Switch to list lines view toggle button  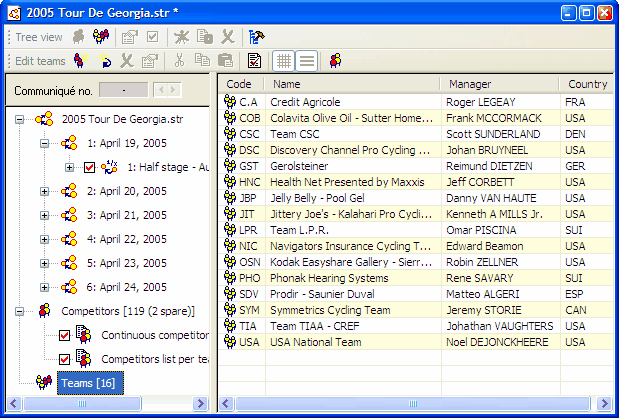[x=307, y=61]
